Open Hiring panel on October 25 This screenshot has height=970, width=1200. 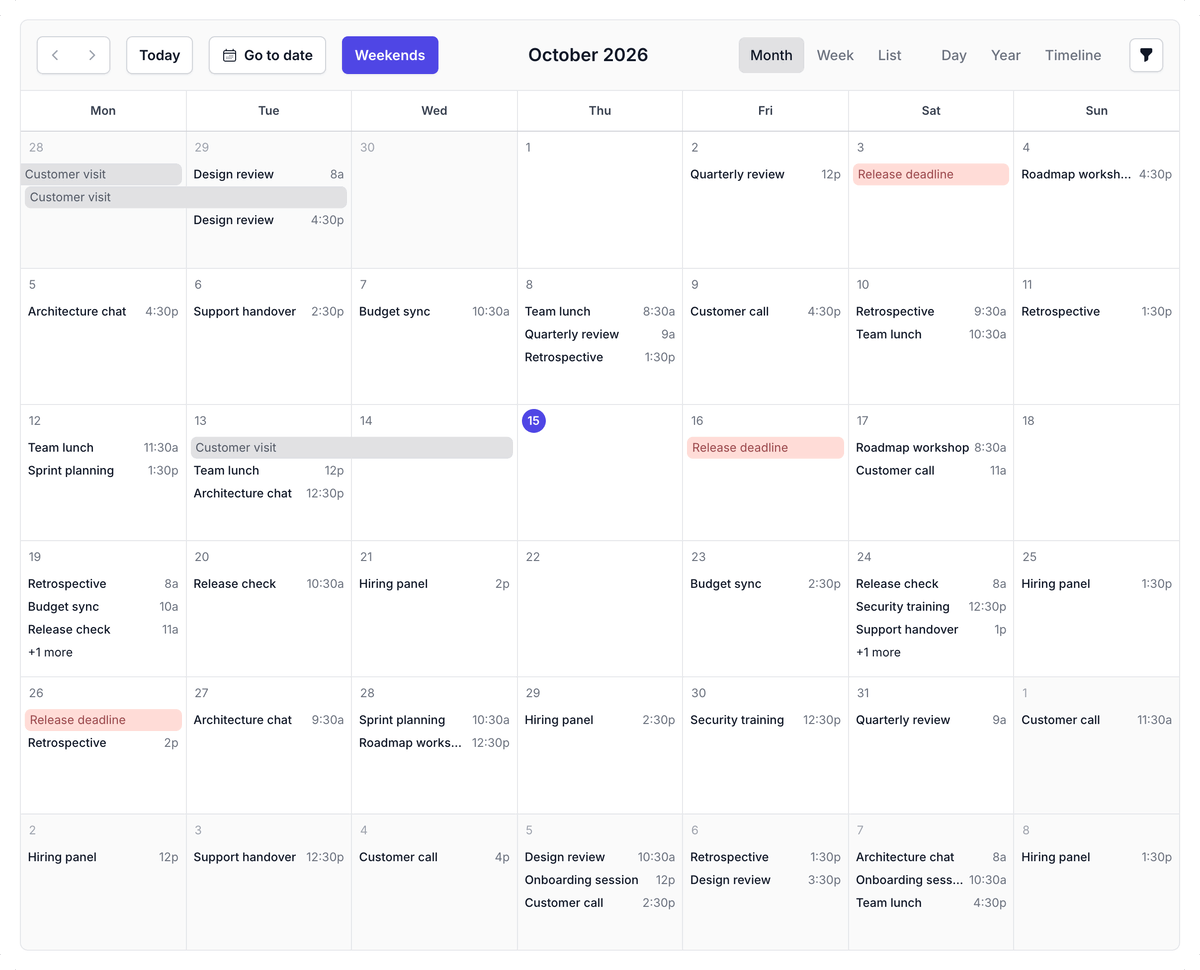point(1096,583)
